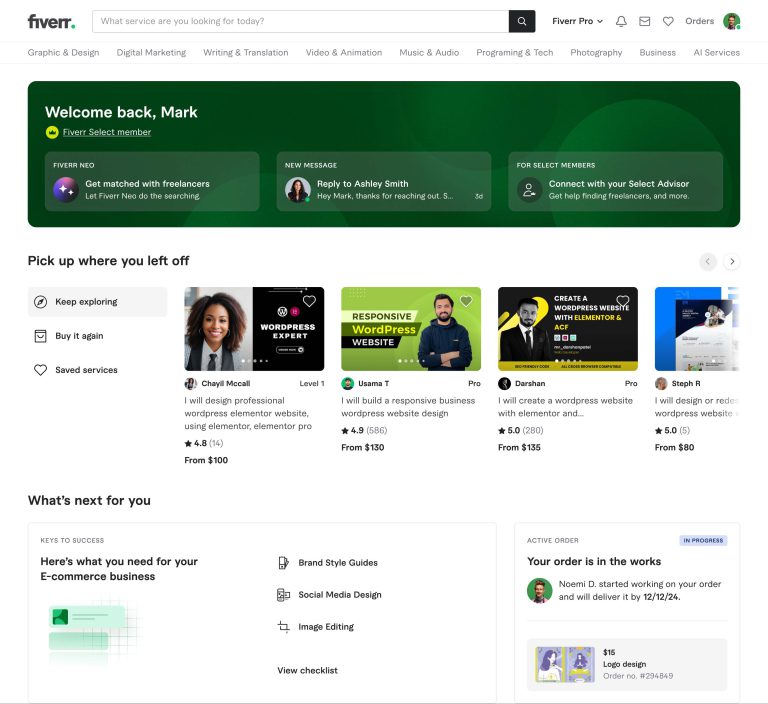Open the WordPress Expert gig thumbnail
This screenshot has width=768, height=704.
coord(254,329)
